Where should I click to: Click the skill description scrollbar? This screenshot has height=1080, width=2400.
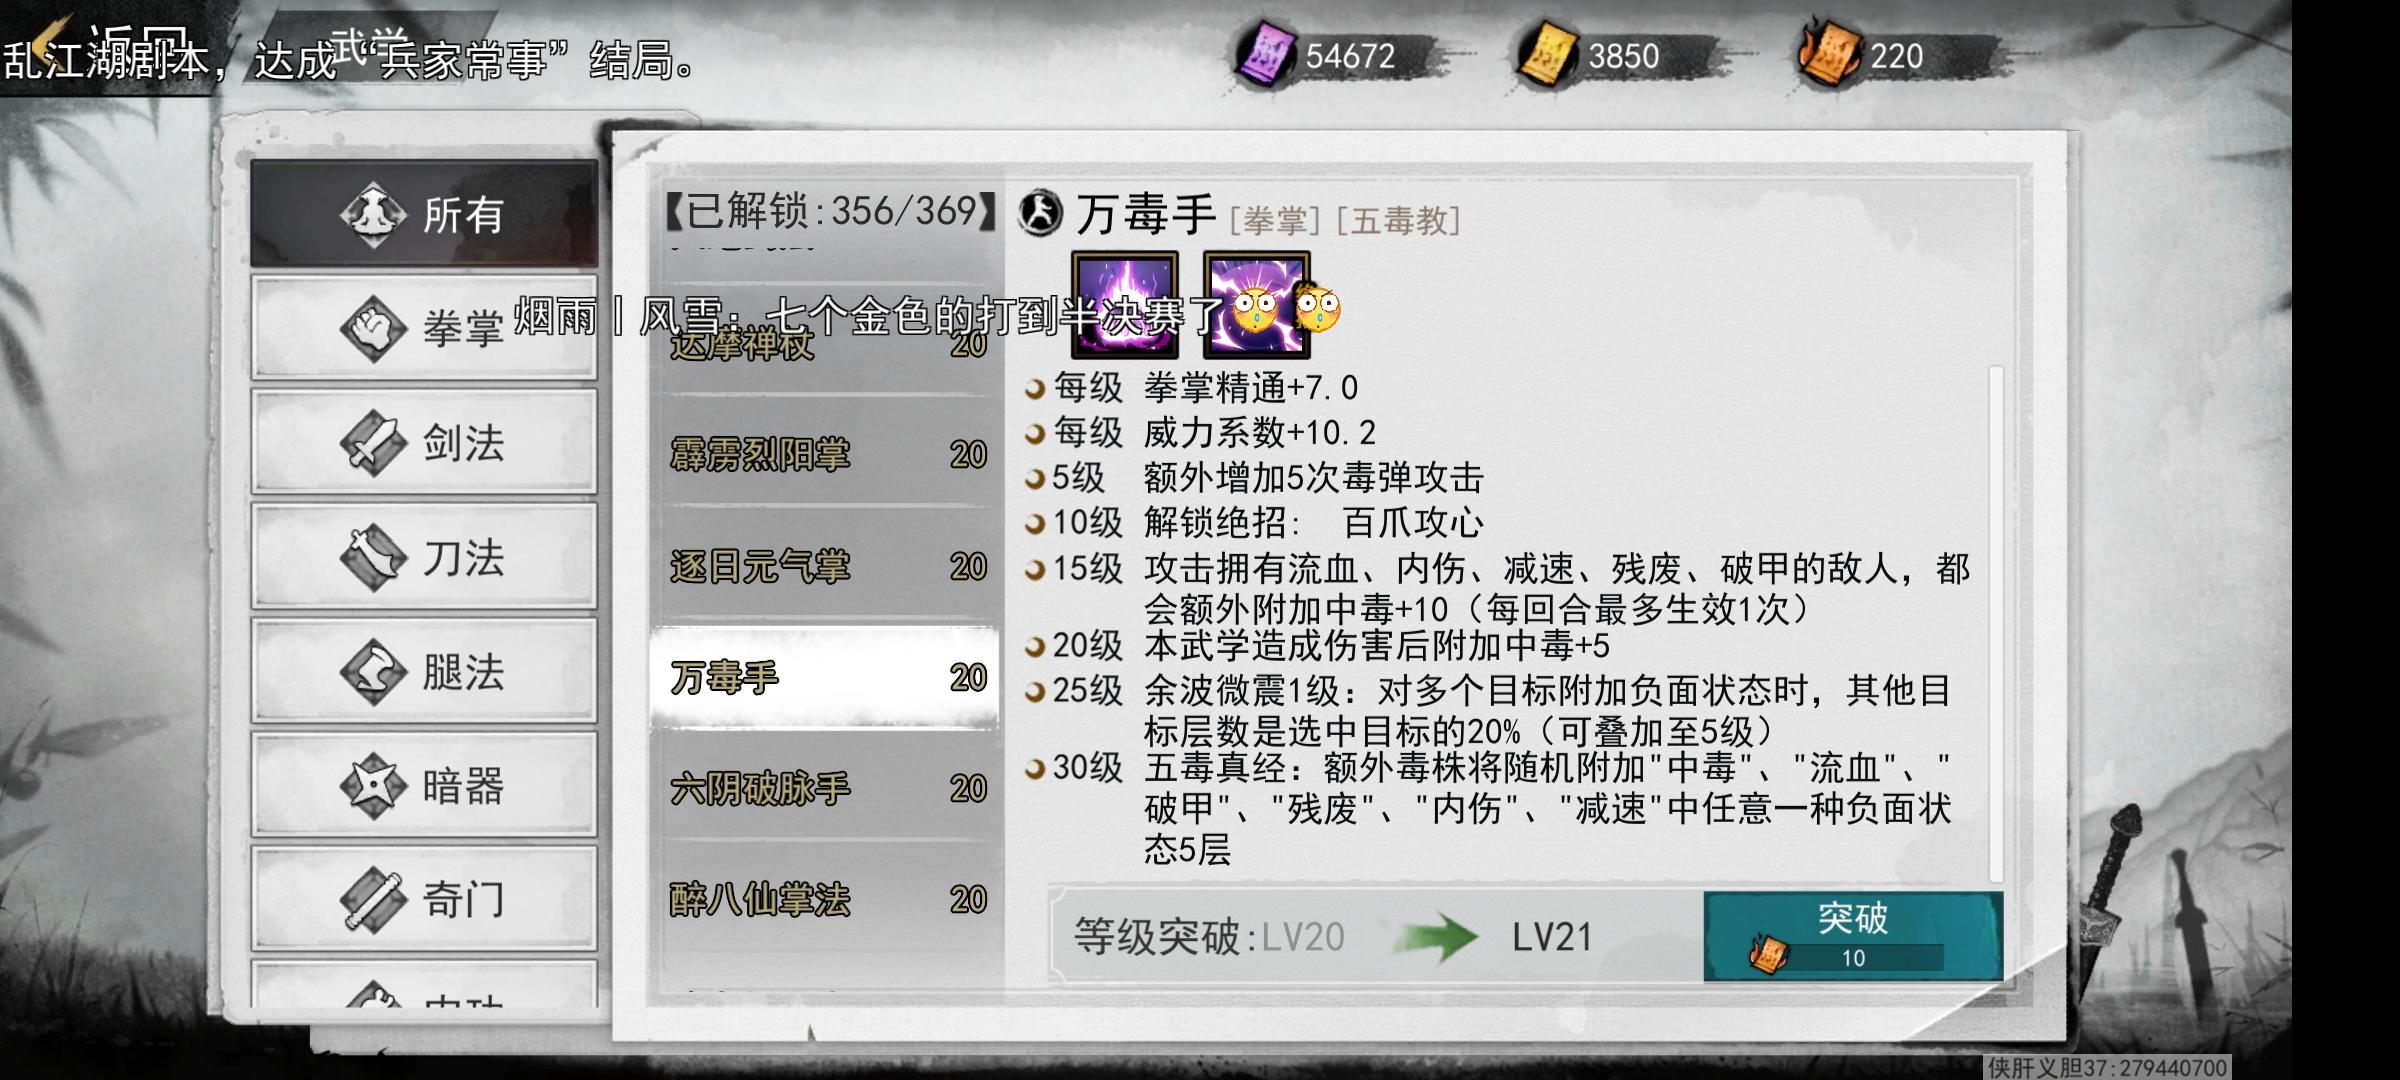coord(1996,623)
